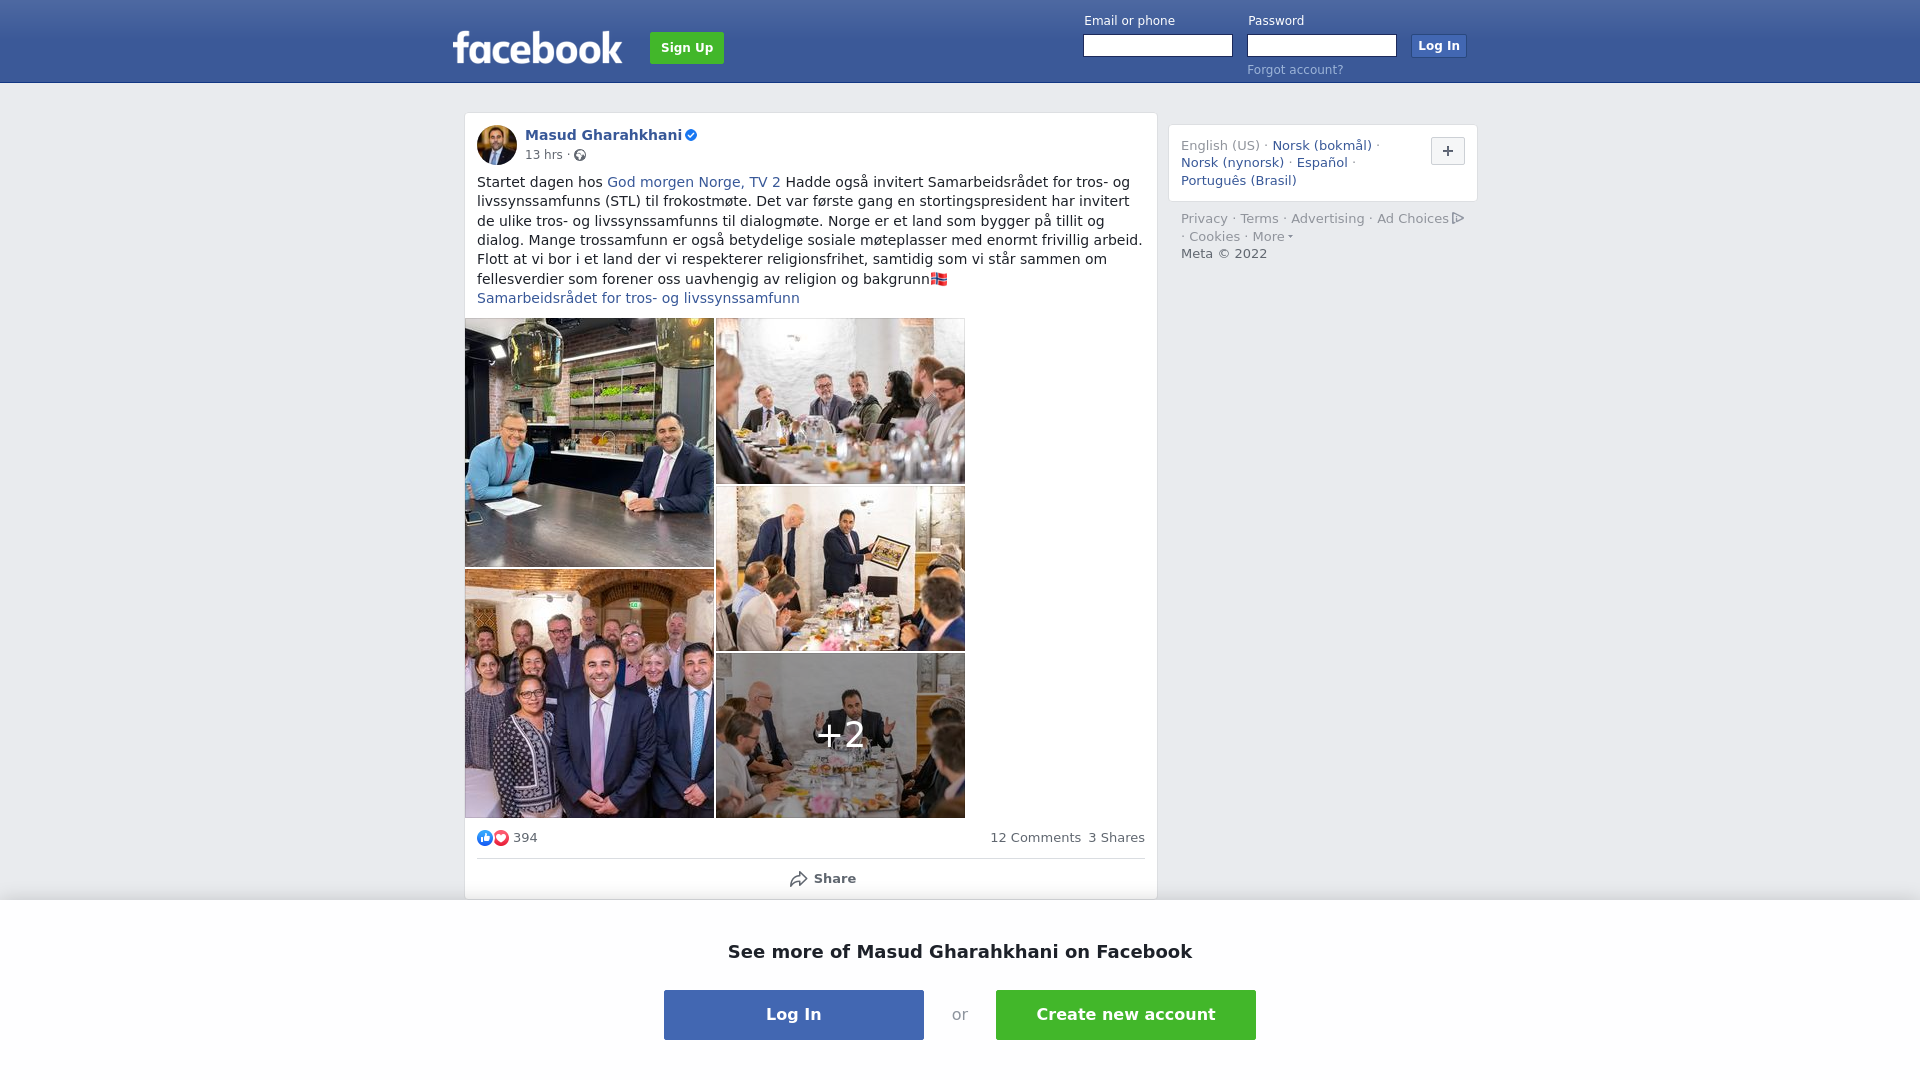Focus the Email or phone field
This screenshot has width=1920, height=1080.
[x=1158, y=46]
